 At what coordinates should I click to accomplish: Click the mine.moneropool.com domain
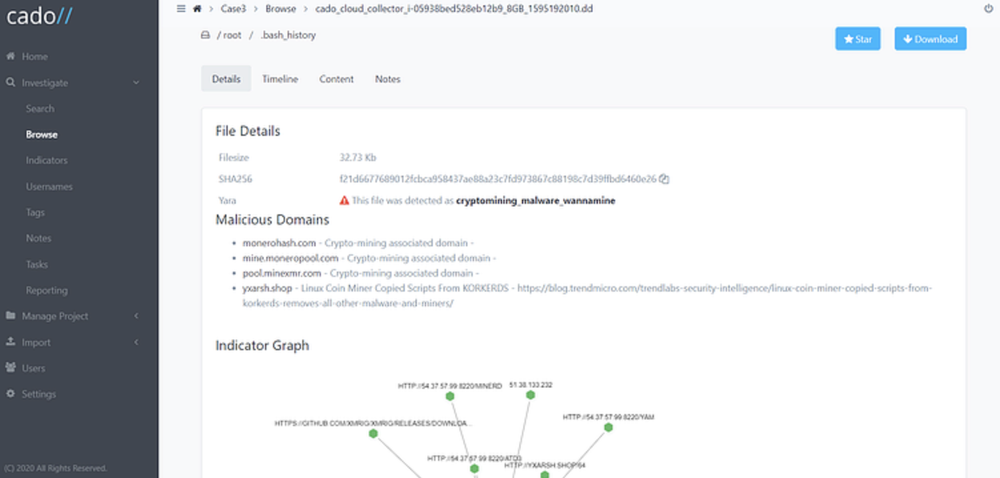290,258
